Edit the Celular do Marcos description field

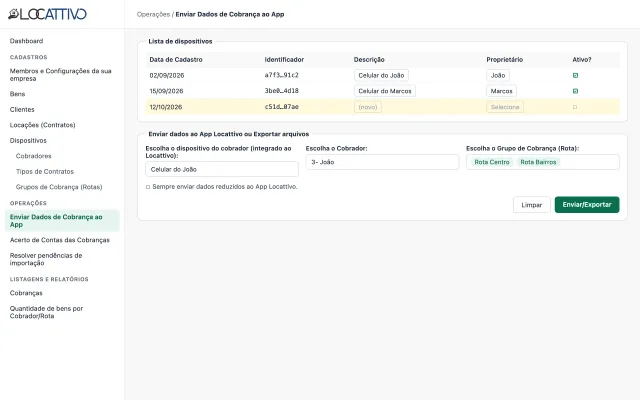pyautogui.click(x=385, y=91)
